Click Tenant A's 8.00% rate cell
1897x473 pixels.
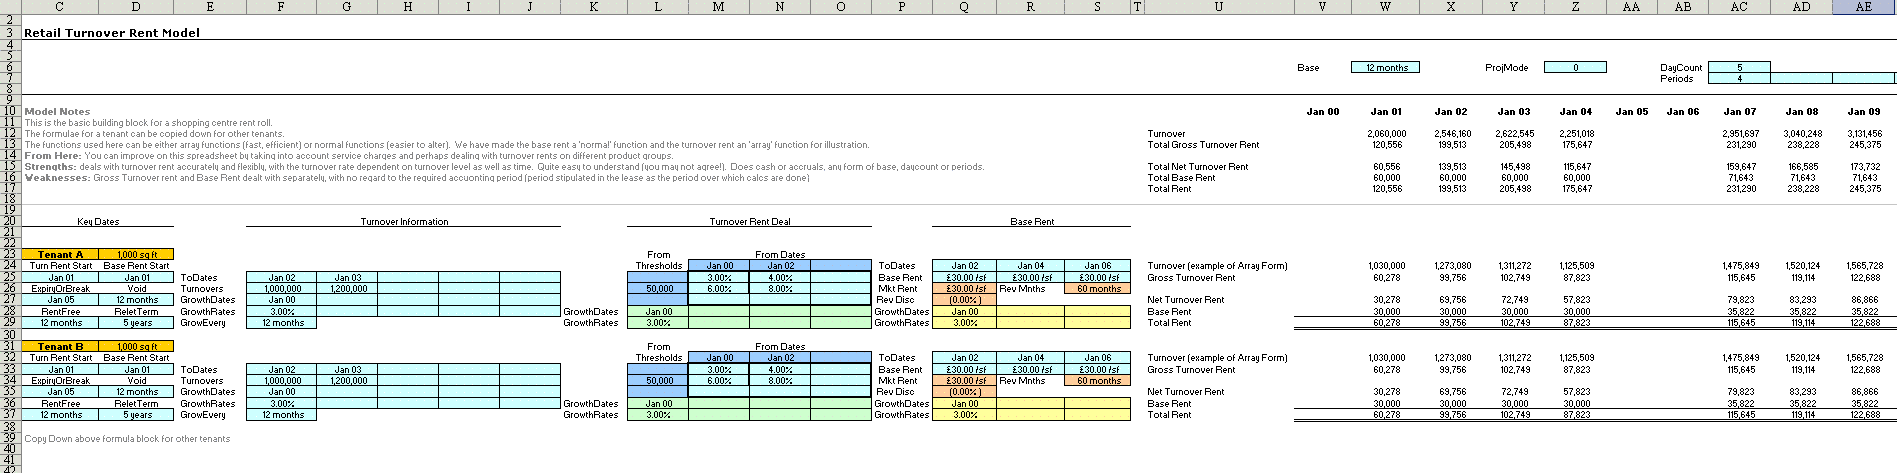[x=780, y=288]
